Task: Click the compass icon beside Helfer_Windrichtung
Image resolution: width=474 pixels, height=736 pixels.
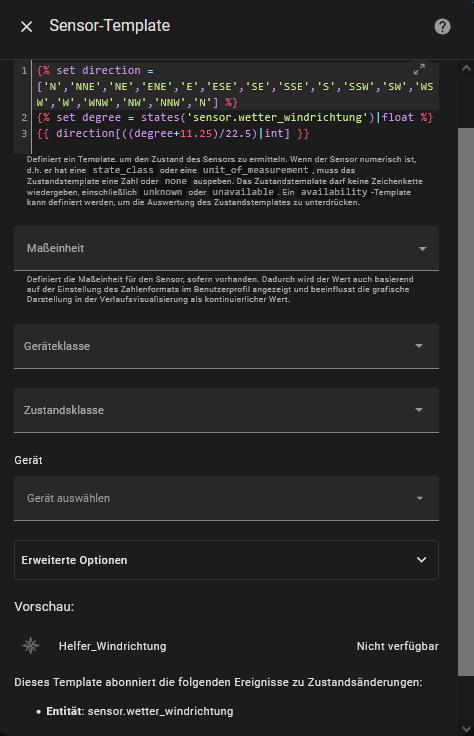Action: (31, 646)
